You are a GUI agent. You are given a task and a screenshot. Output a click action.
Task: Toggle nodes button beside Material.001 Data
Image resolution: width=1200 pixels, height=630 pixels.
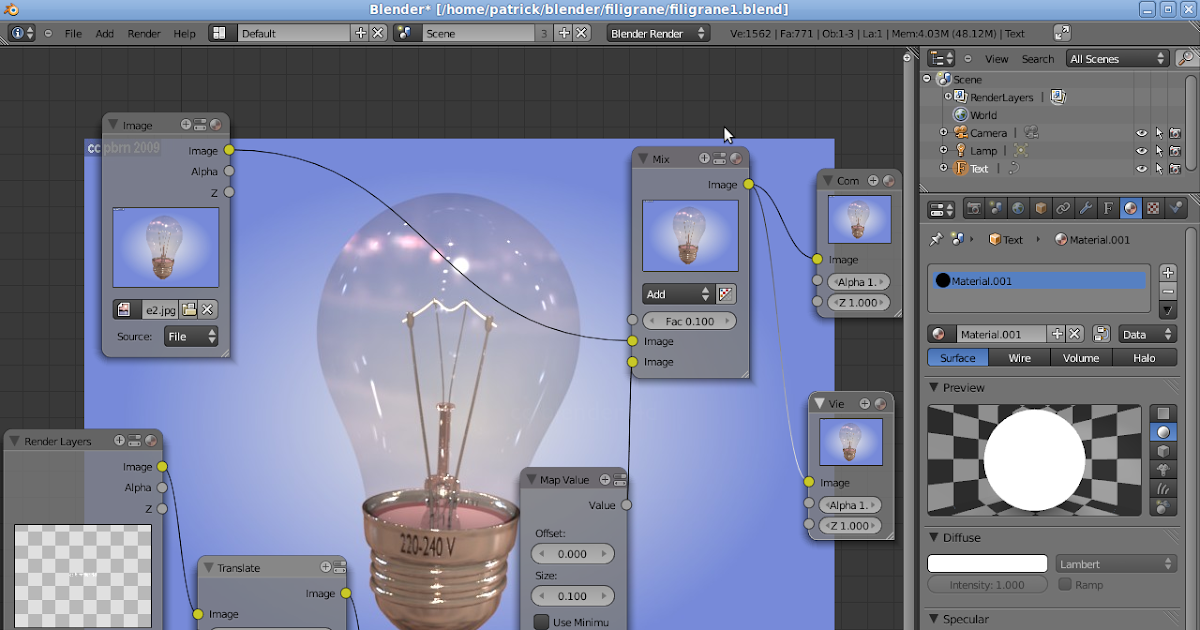[1101, 334]
